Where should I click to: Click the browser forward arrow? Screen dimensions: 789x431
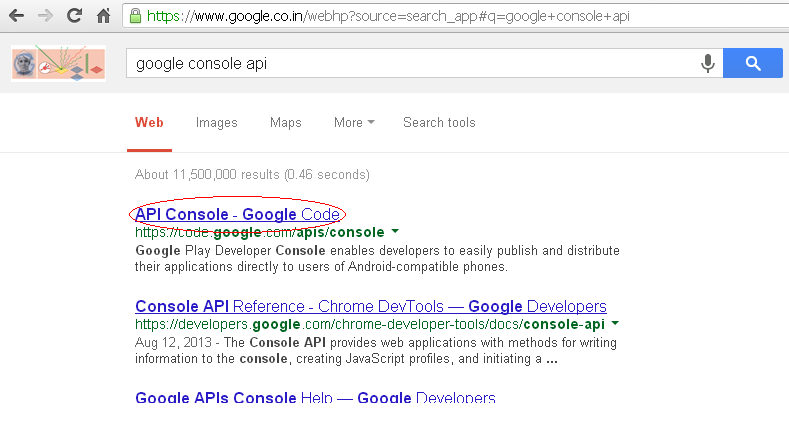45,16
